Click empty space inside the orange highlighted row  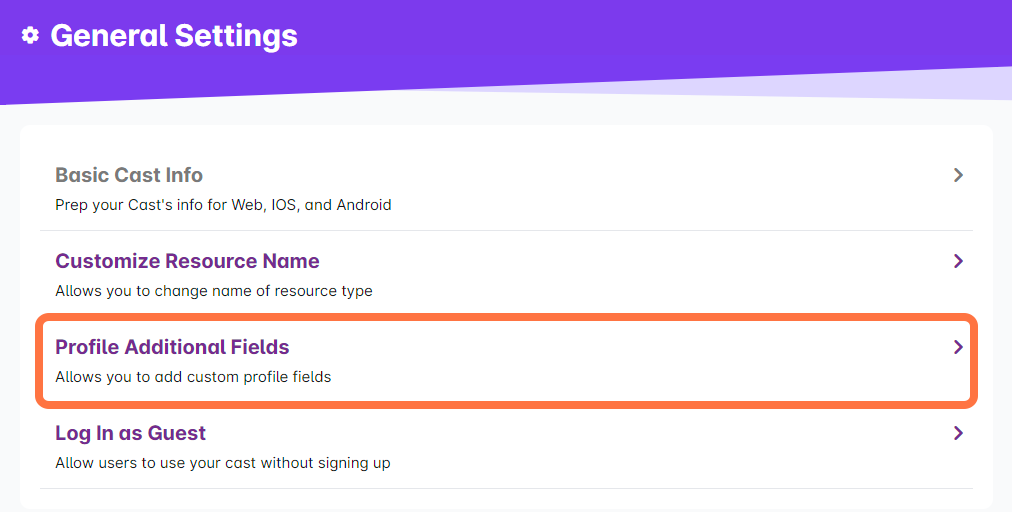pos(650,360)
